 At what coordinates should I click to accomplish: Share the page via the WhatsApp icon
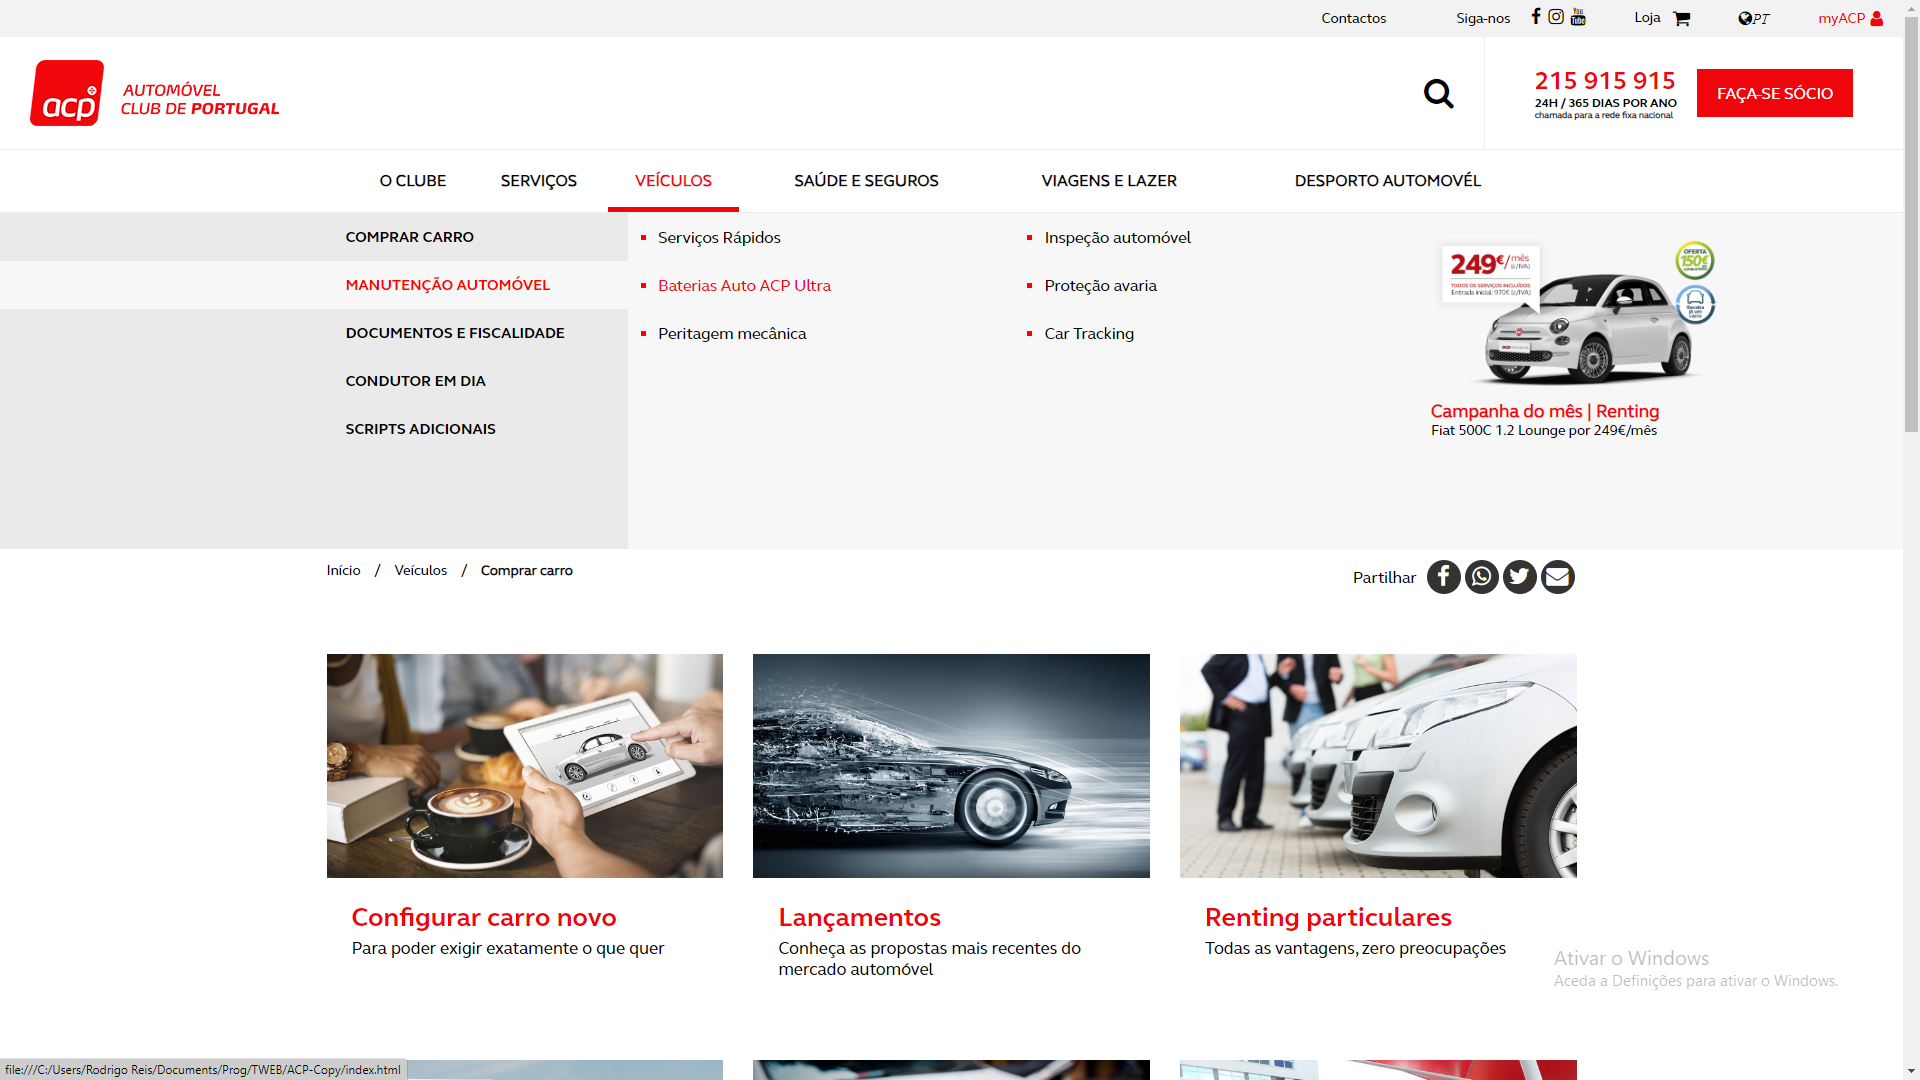click(1481, 577)
